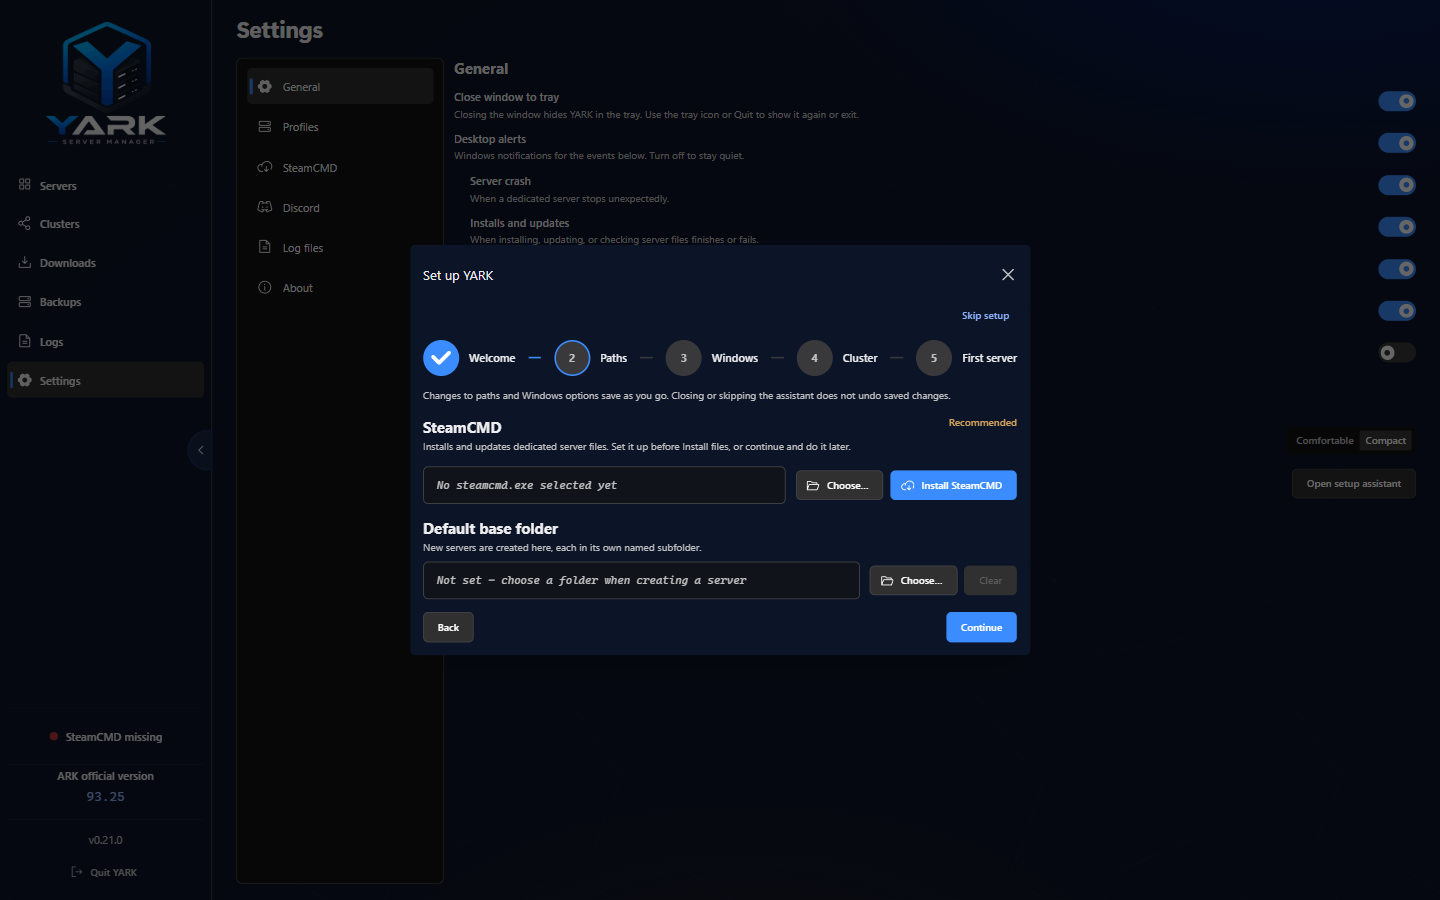Click the steamcmd.exe path field

(x=604, y=485)
